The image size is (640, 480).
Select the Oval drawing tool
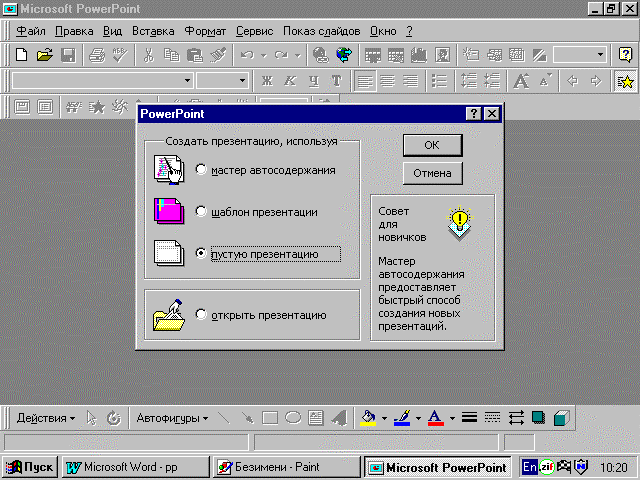[x=293, y=418]
